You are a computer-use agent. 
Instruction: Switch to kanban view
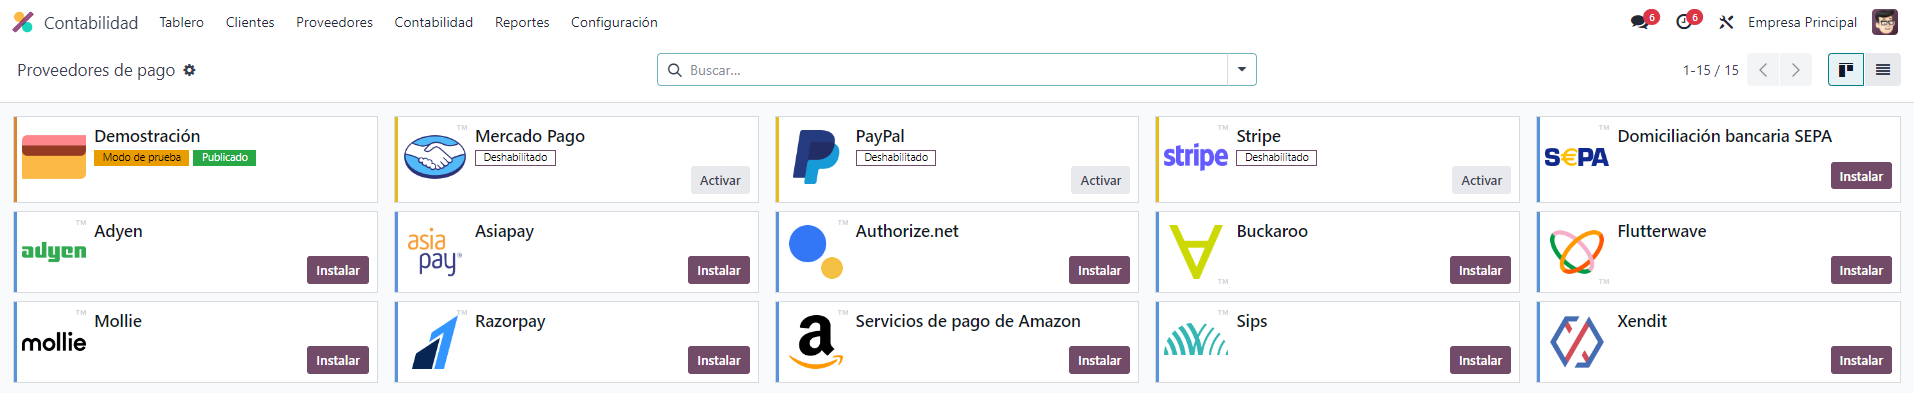point(1846,70)
